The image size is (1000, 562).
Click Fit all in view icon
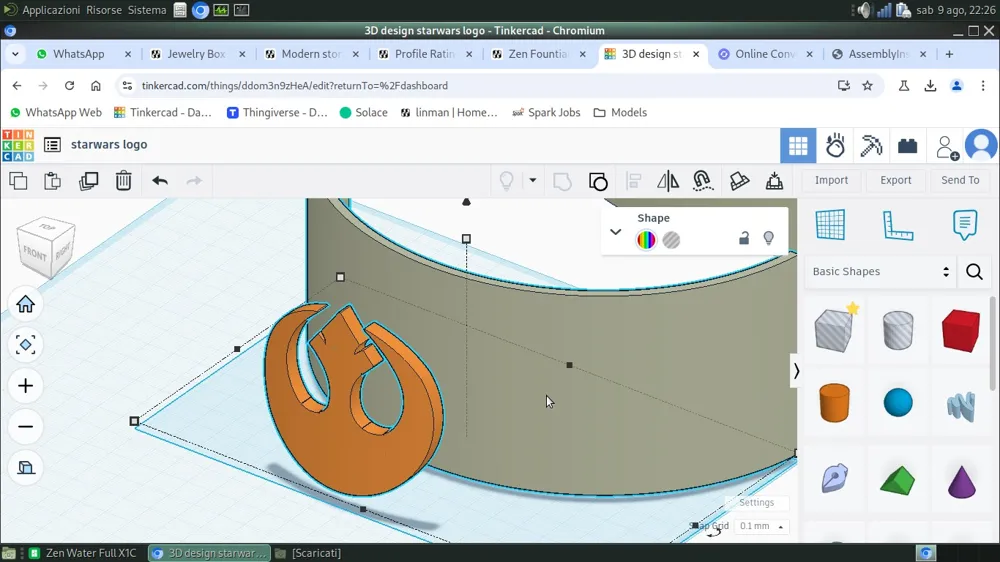click(x=26, y=345)
